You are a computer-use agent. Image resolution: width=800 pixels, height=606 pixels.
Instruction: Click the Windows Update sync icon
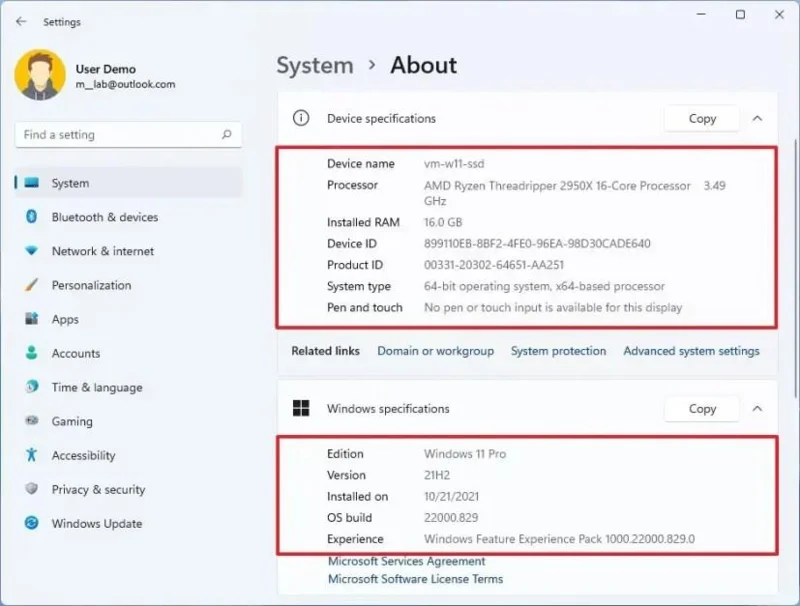tap(32, 523)
